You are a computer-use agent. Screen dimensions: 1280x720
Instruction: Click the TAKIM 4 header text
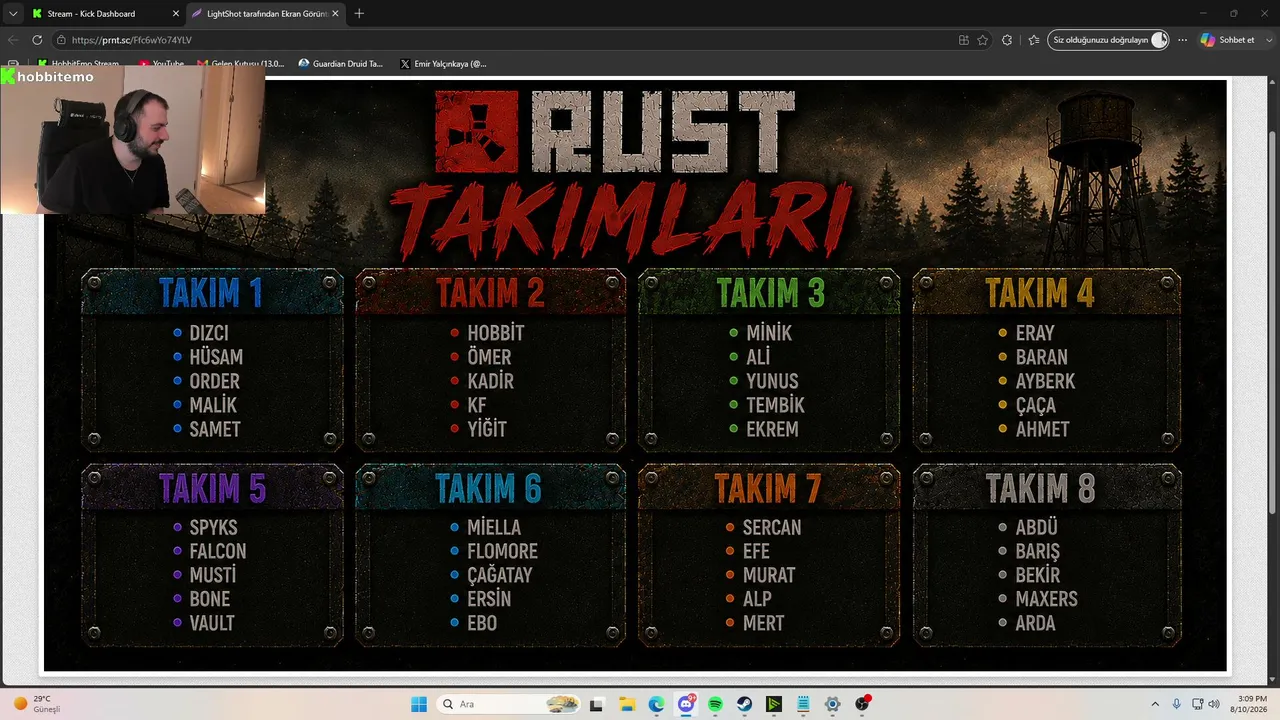pyautogui.click(x=1040, y=293)
